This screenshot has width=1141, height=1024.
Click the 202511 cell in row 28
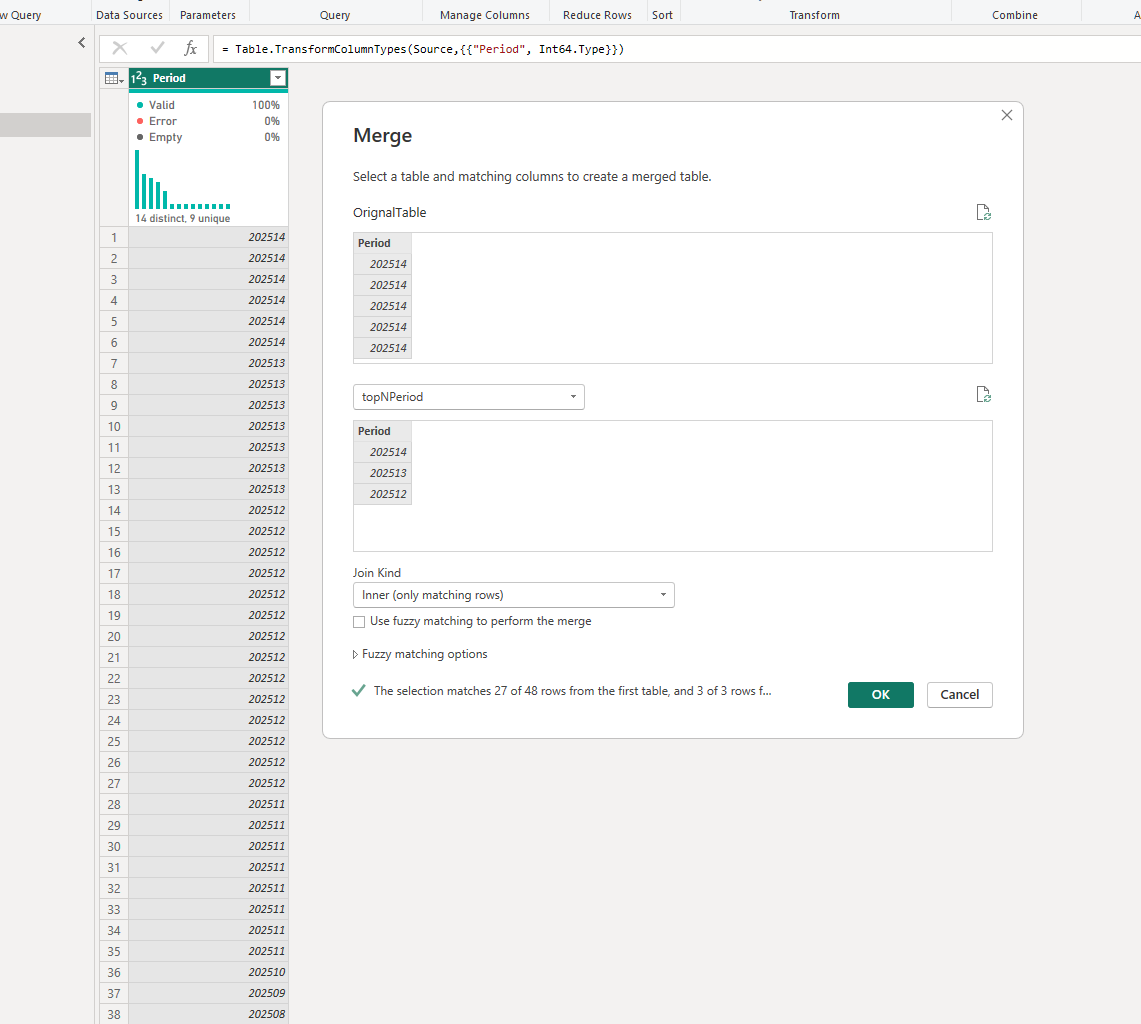209,804
